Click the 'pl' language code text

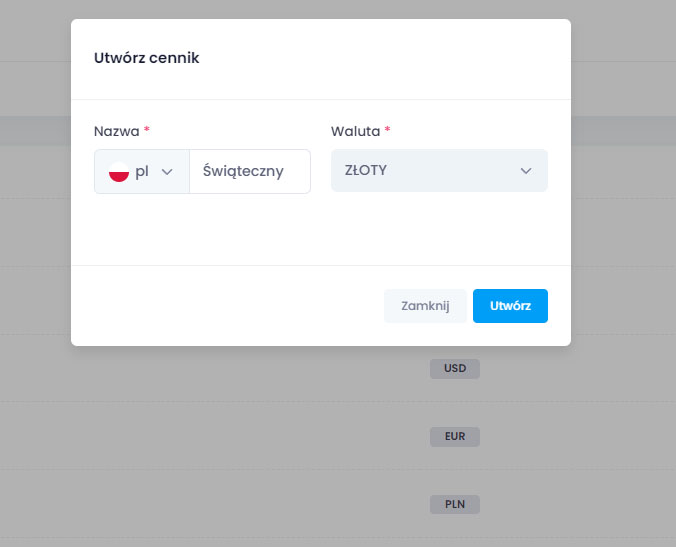142,171
